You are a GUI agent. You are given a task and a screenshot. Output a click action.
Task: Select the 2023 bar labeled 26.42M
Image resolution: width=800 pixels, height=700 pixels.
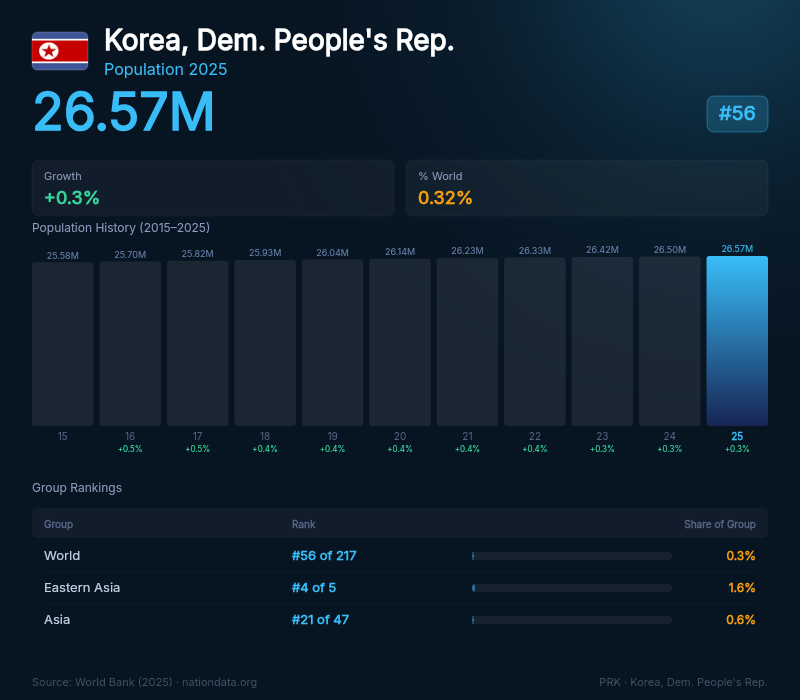click(602, 341)
